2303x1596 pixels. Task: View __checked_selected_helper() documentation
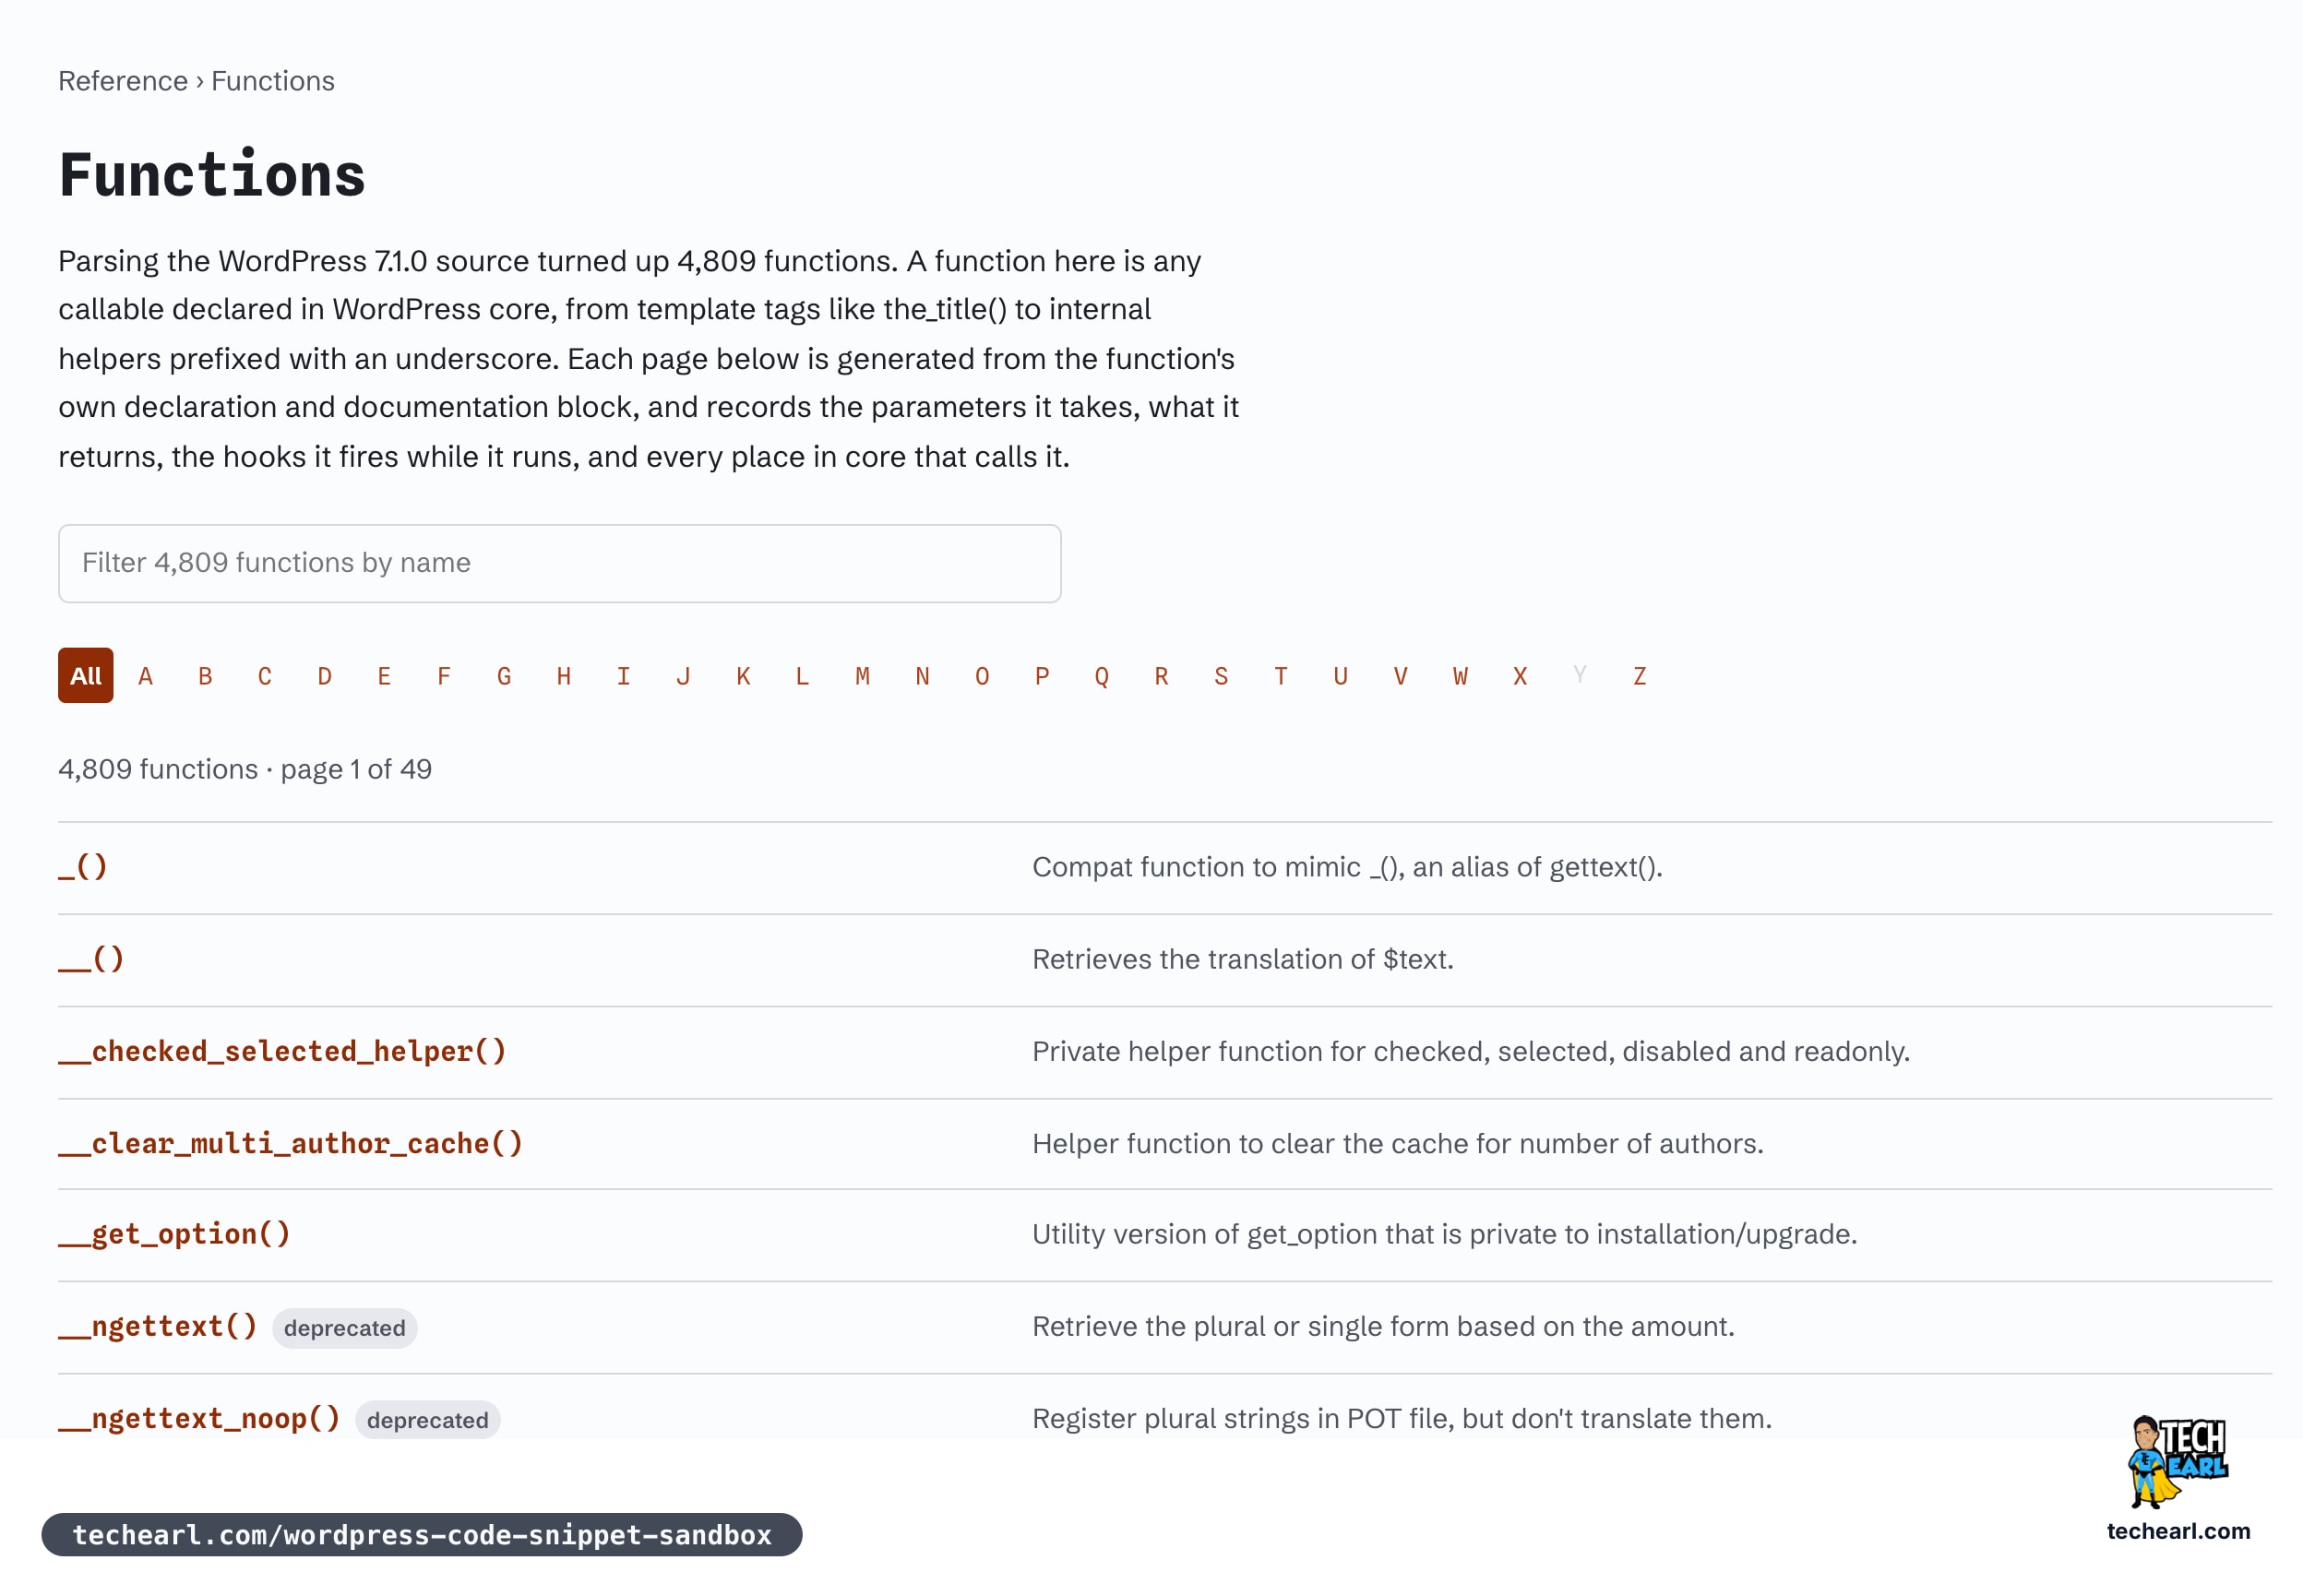click(x=282, y=1050)
